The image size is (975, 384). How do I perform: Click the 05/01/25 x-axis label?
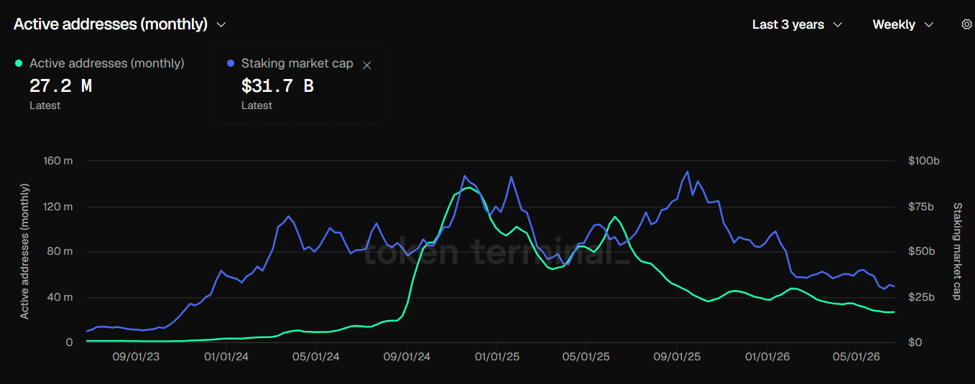point(586,357)
